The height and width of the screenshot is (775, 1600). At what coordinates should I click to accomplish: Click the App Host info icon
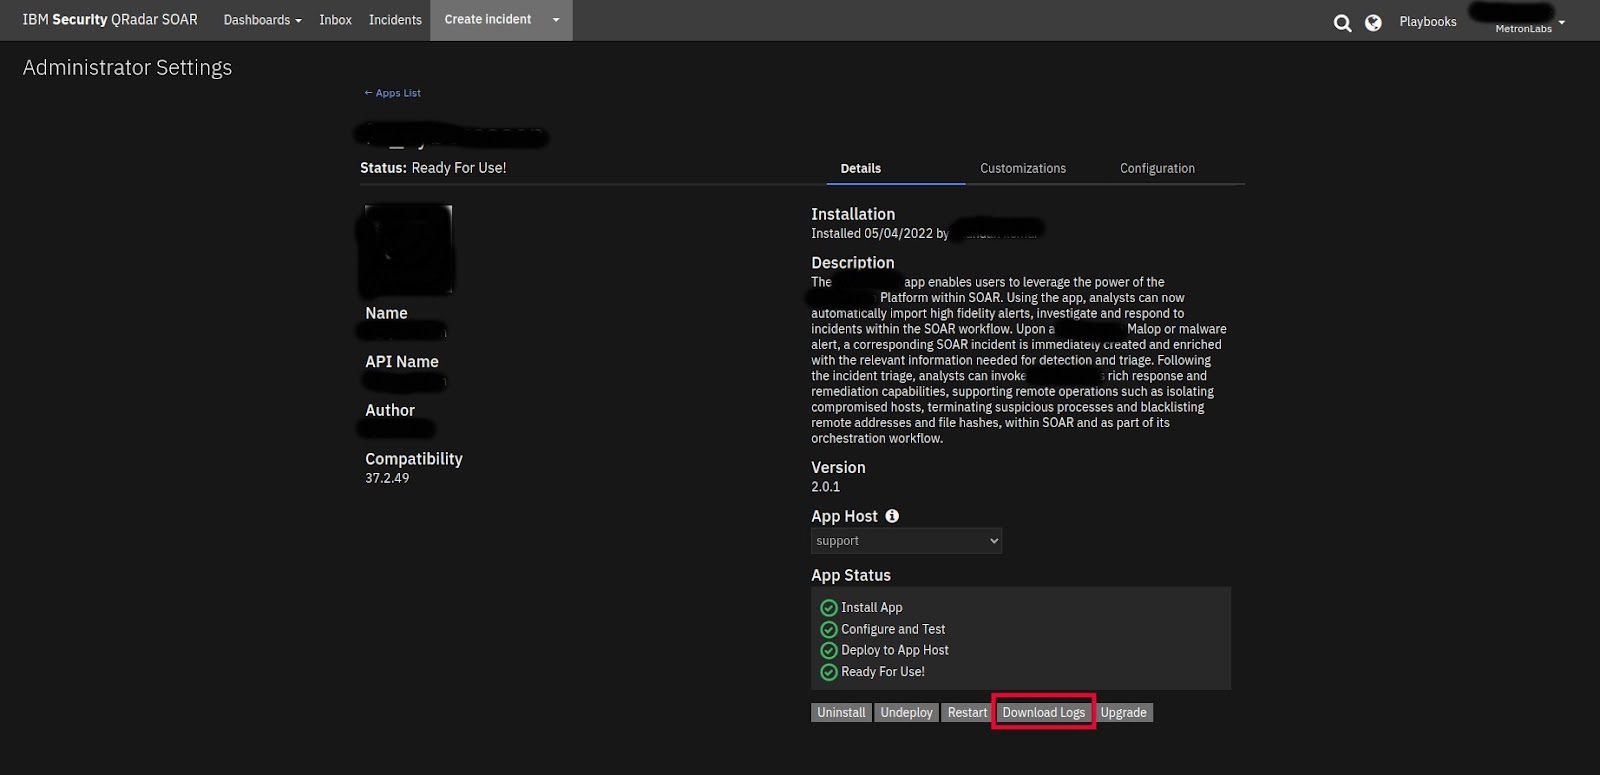[x=892, y=516]
